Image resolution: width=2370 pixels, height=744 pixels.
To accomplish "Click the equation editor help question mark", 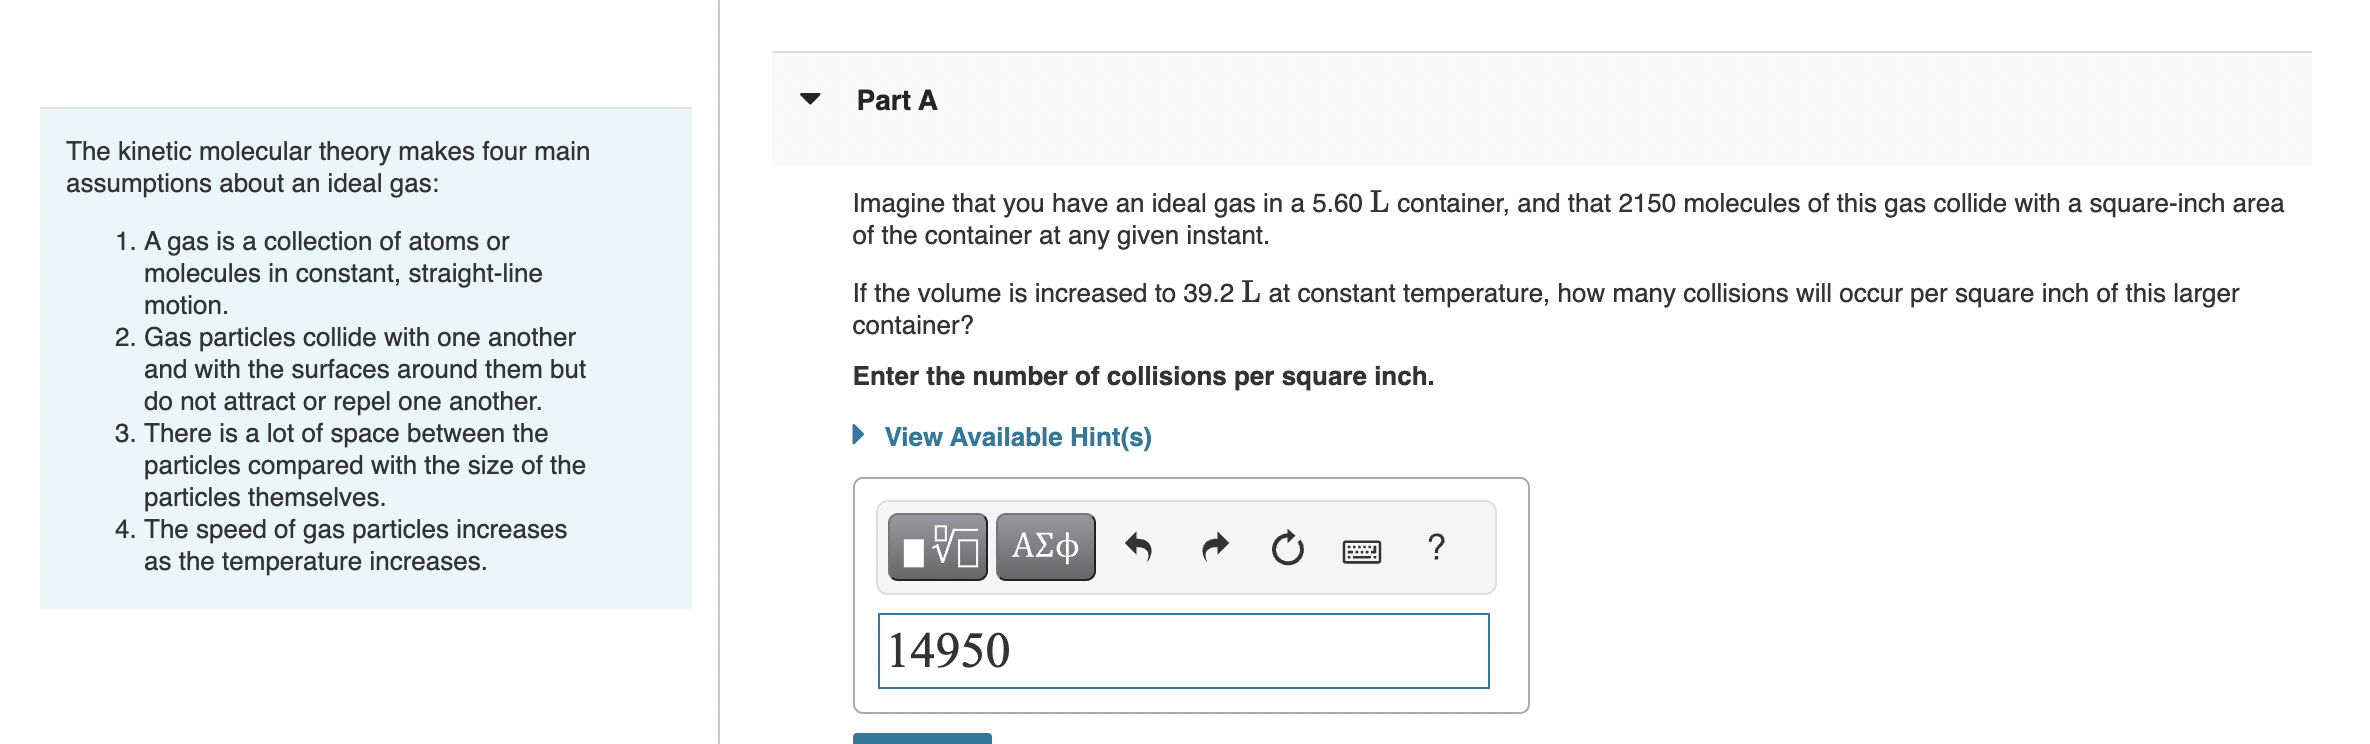I will click(1437, 546).
